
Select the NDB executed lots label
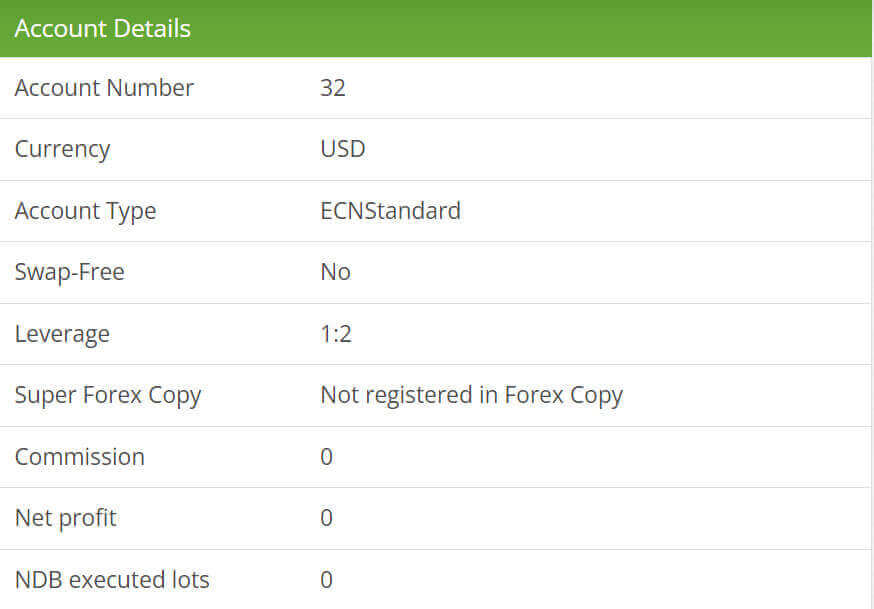(x=112, y=580)
